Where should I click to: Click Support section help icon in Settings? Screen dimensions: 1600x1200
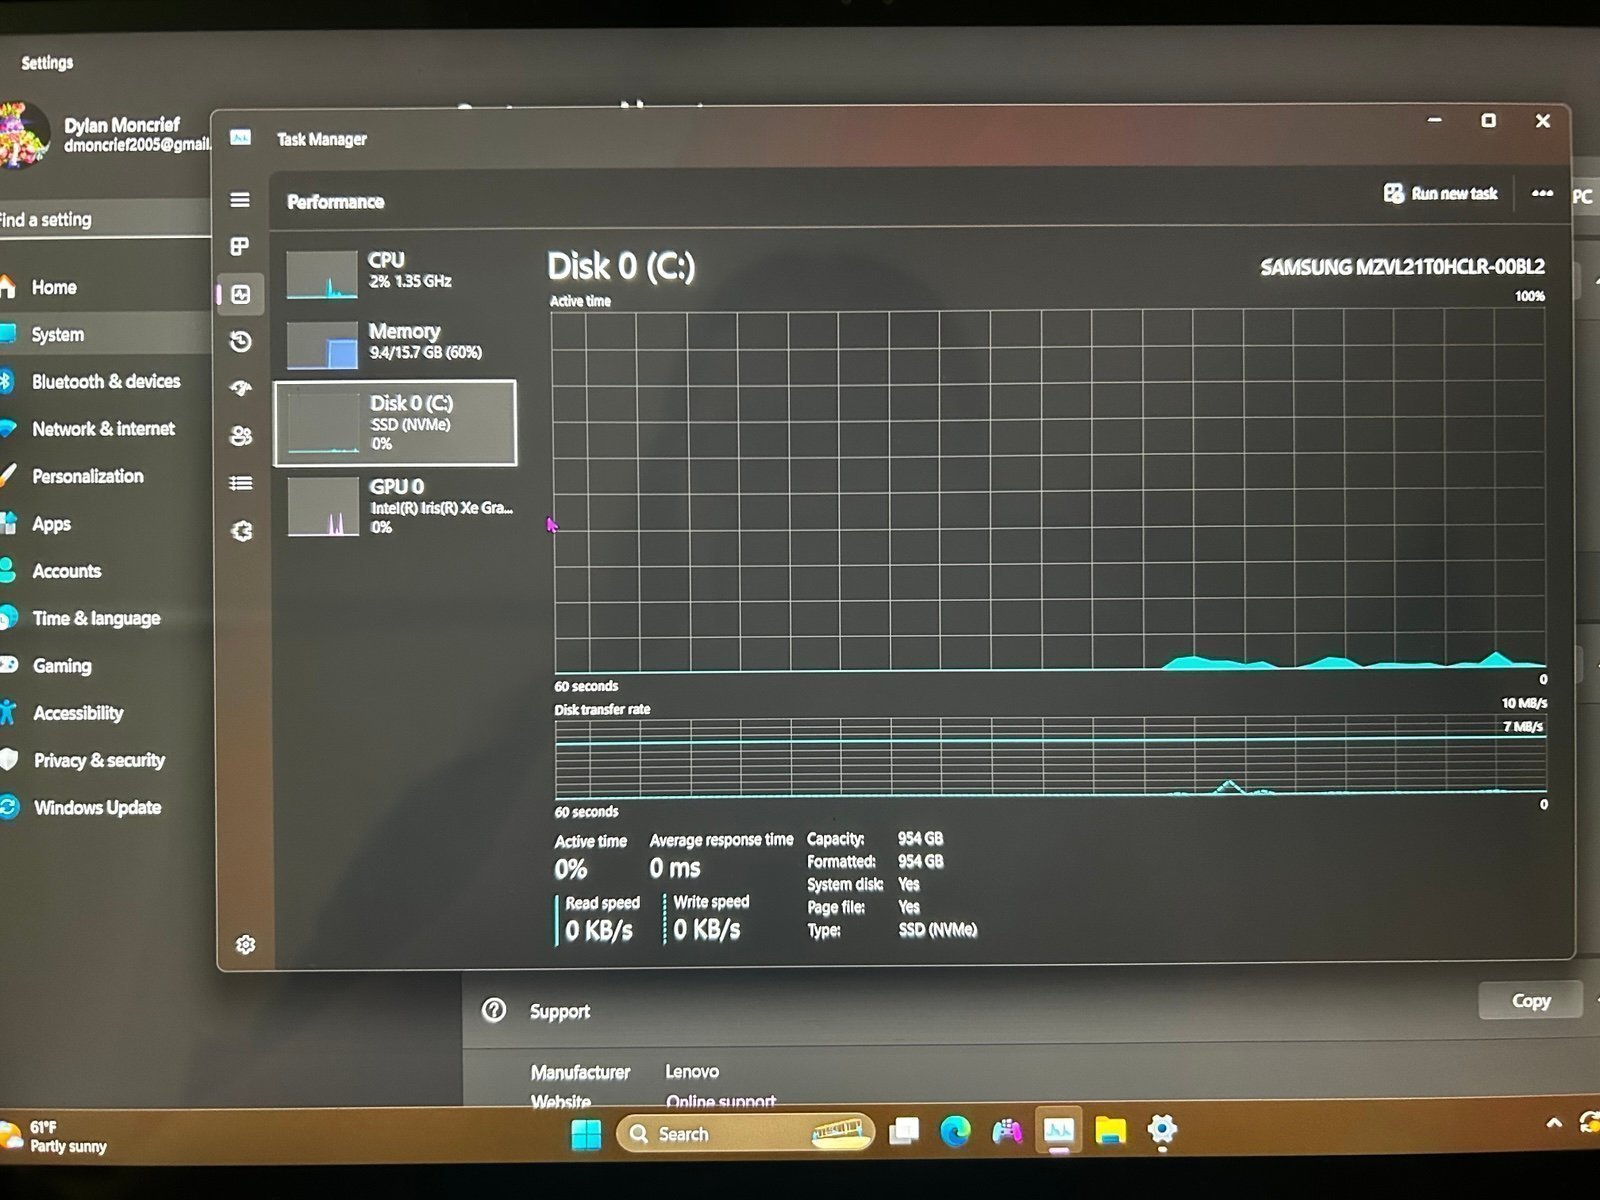494,1010
